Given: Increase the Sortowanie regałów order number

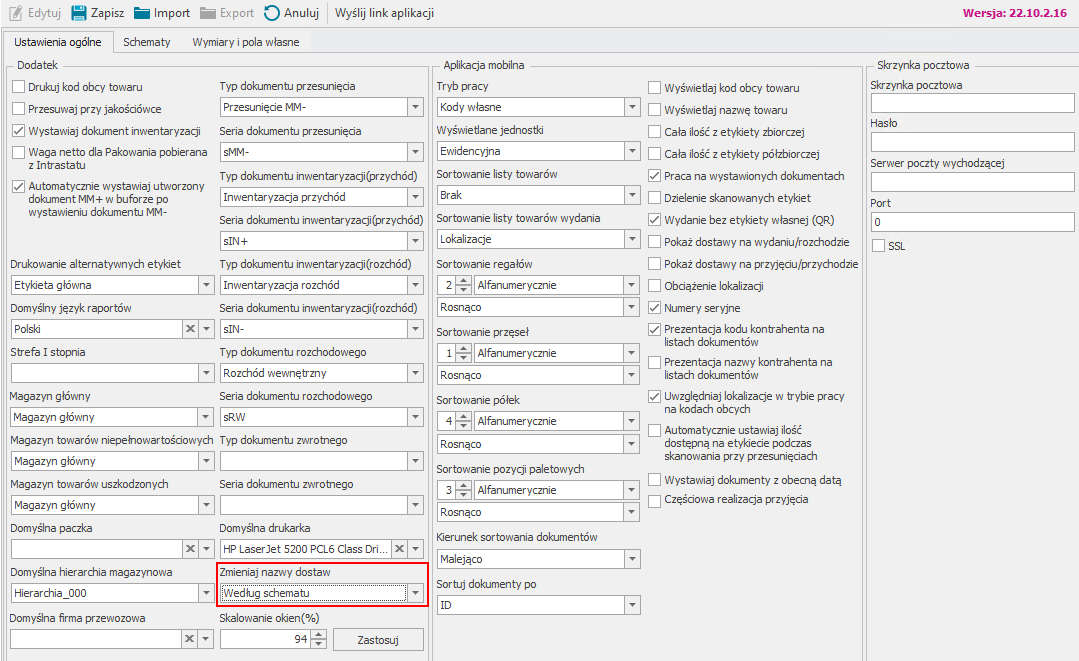Looking at the screenshot, I should click(463, 281).
